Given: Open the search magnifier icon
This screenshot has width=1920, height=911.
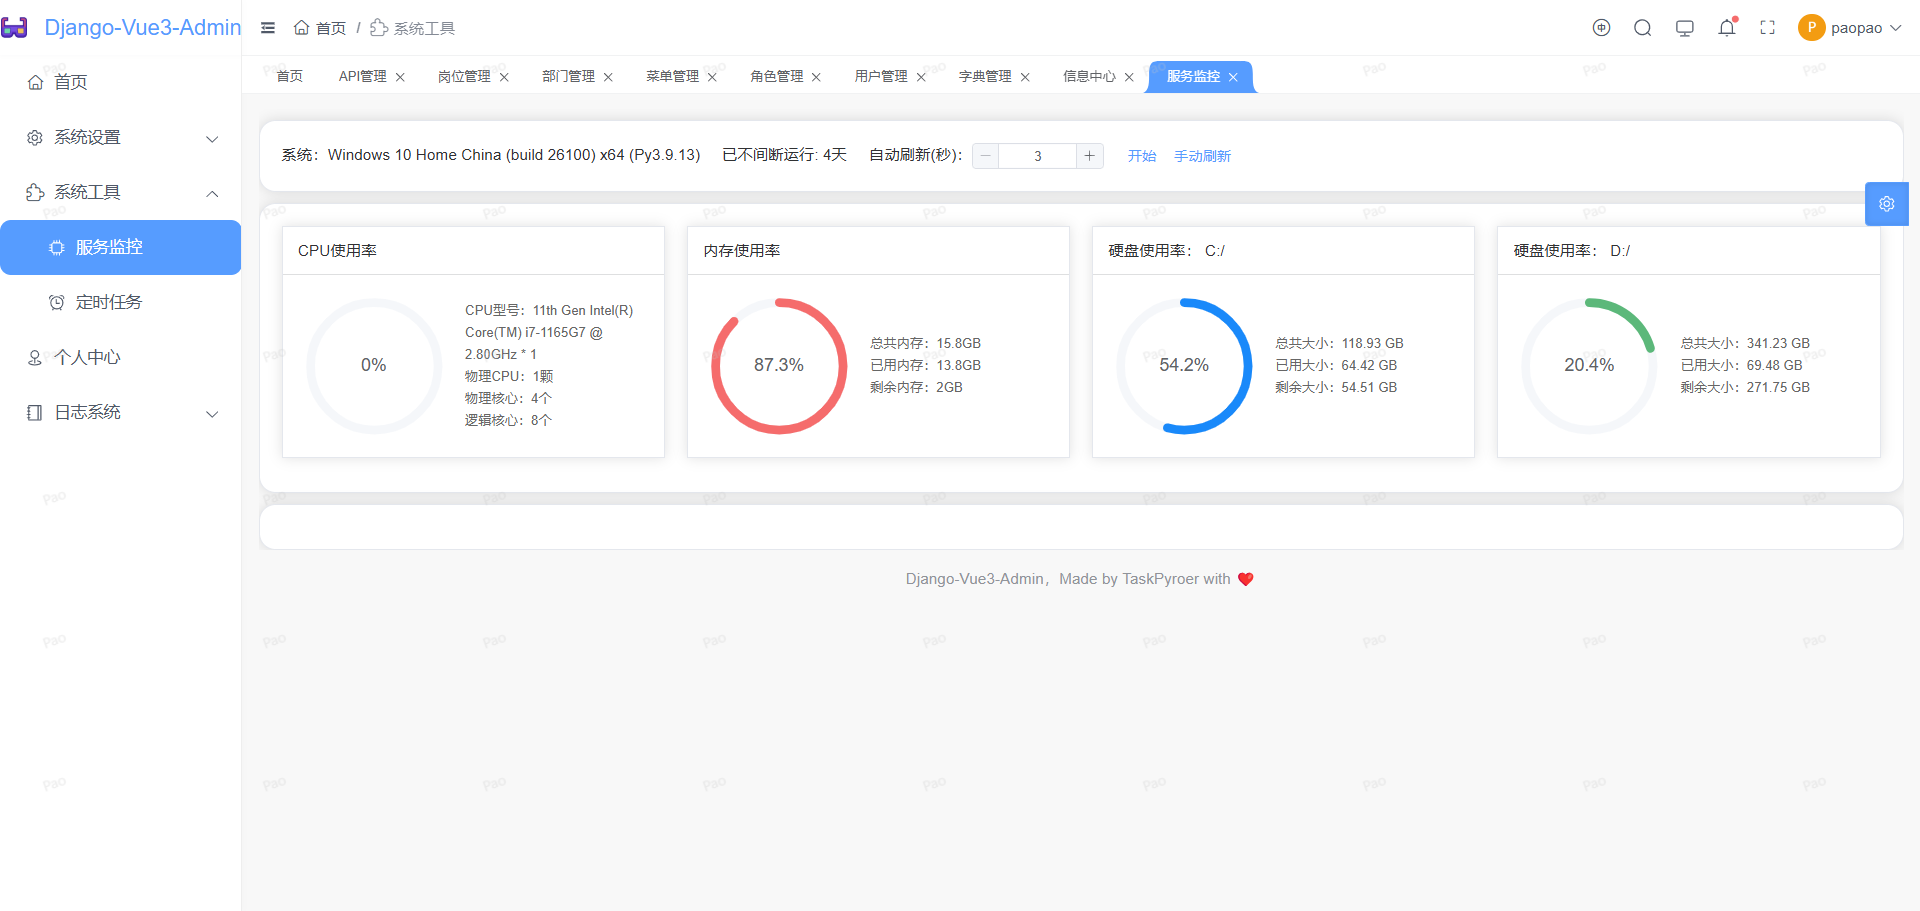Looking at the screenshot, I should click(x=1643, y=28).
